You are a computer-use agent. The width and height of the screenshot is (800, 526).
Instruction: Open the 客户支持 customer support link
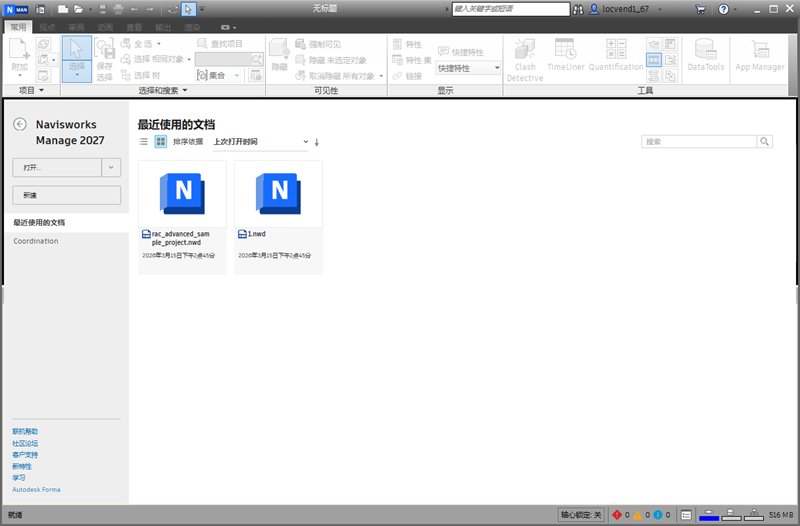click(25, 455)
